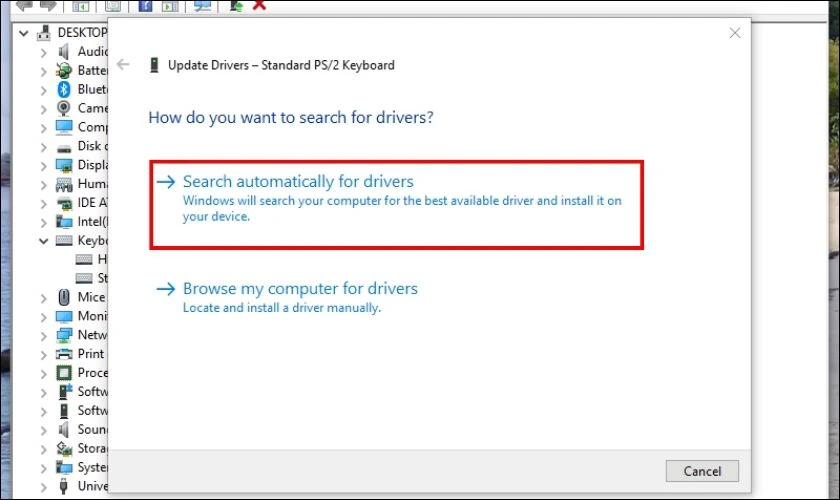Click the Mice mouse category icon
The image size is (840, 500).
(64, 297)
